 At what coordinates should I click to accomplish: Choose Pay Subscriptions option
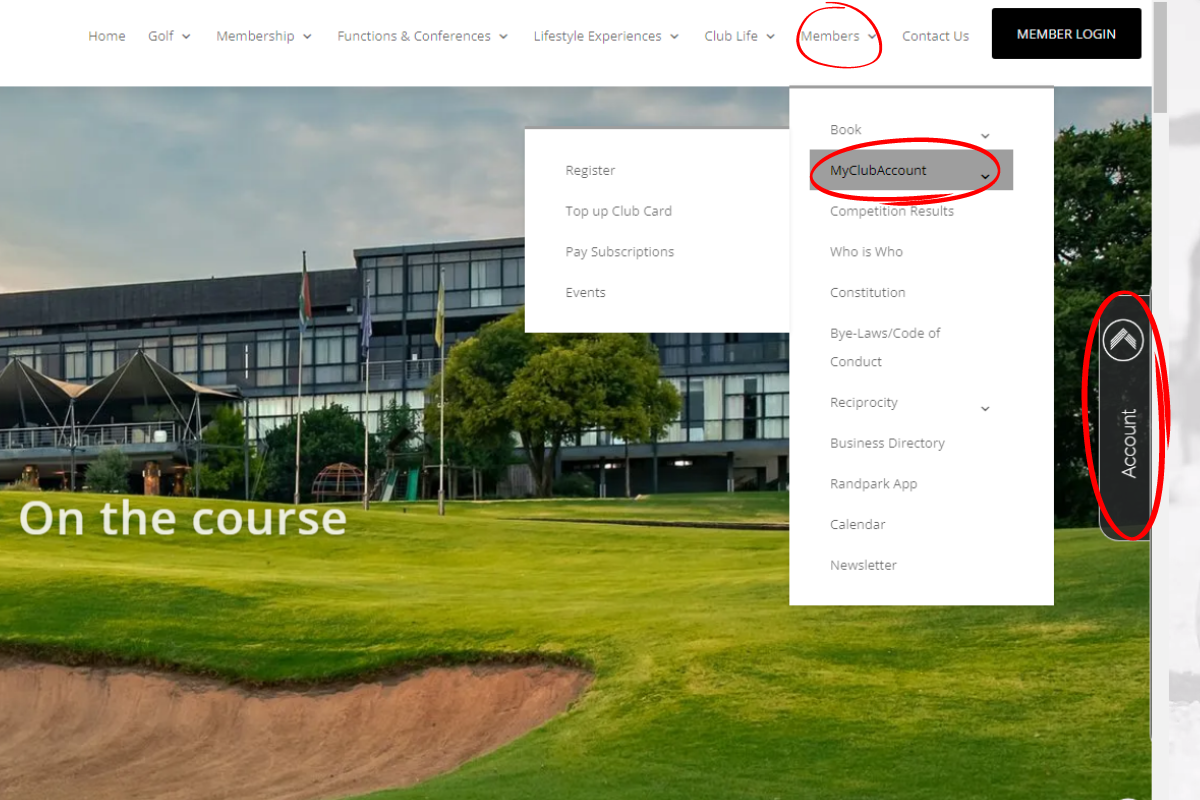619,252
